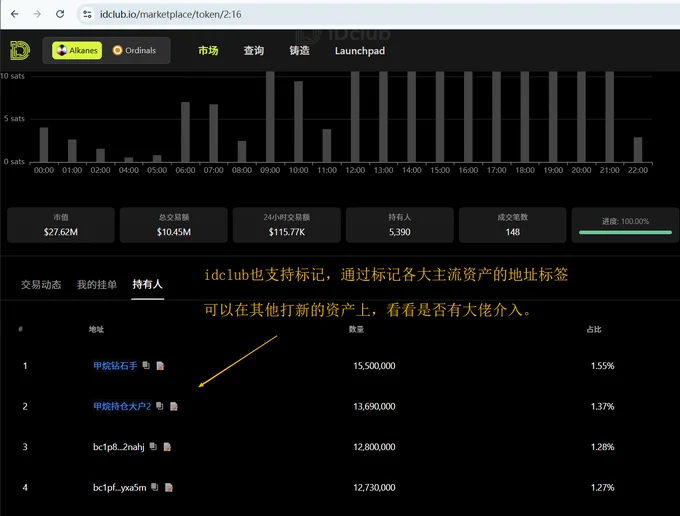Image resolution: width=680 pixels, height=516 pixels.
Task: Open the 查询 menu
Action: point(254,51)
